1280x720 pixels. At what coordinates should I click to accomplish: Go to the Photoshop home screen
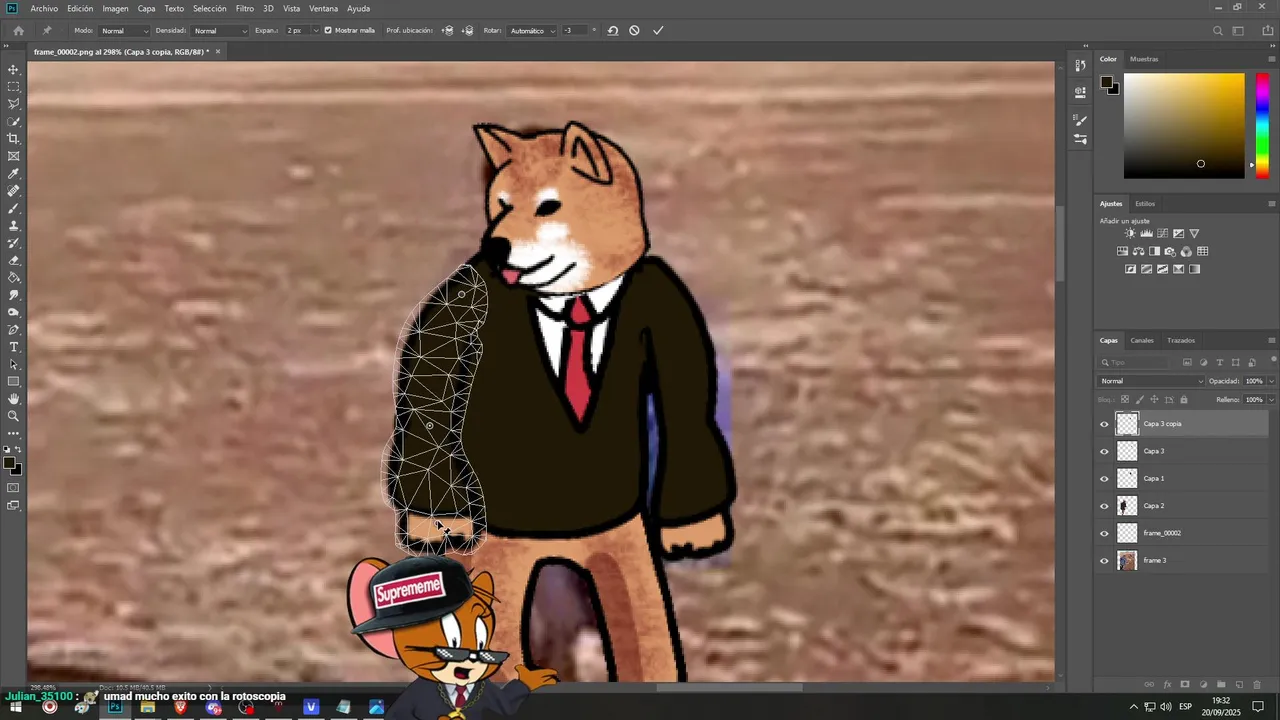18,30
